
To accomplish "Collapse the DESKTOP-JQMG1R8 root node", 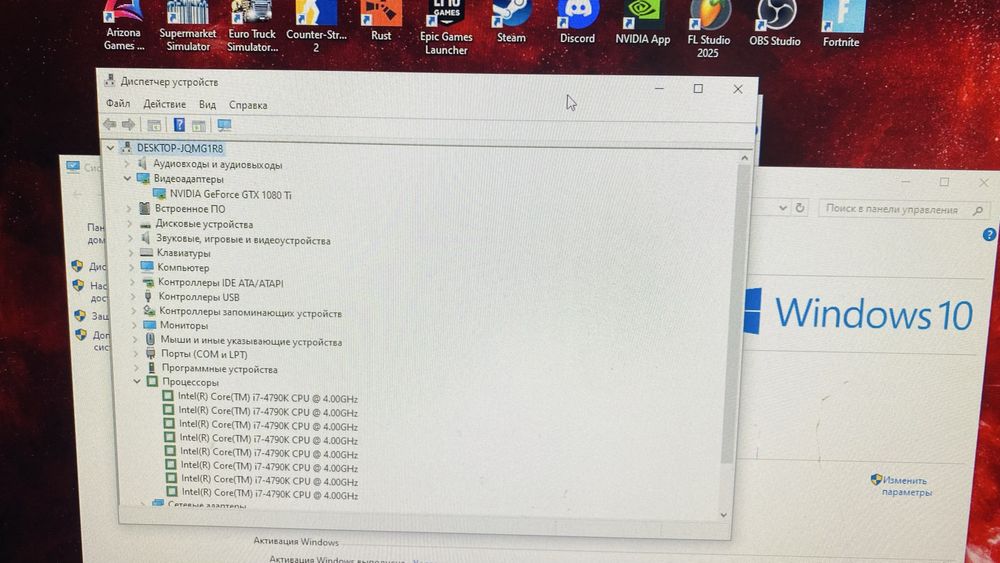I will 110,148.
